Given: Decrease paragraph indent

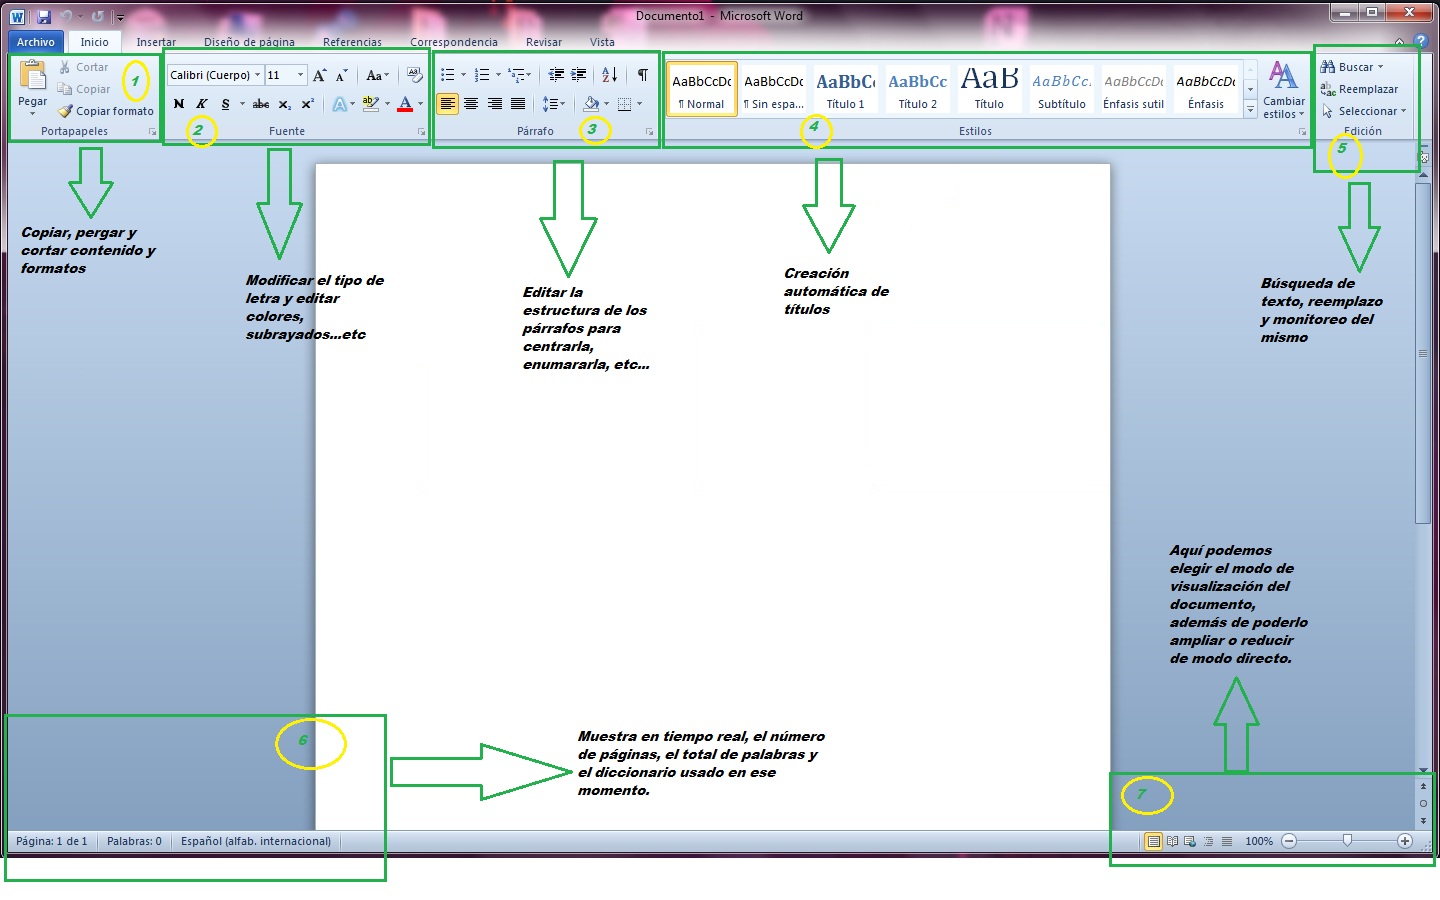Looking at the screenshot, I should 556,75.
